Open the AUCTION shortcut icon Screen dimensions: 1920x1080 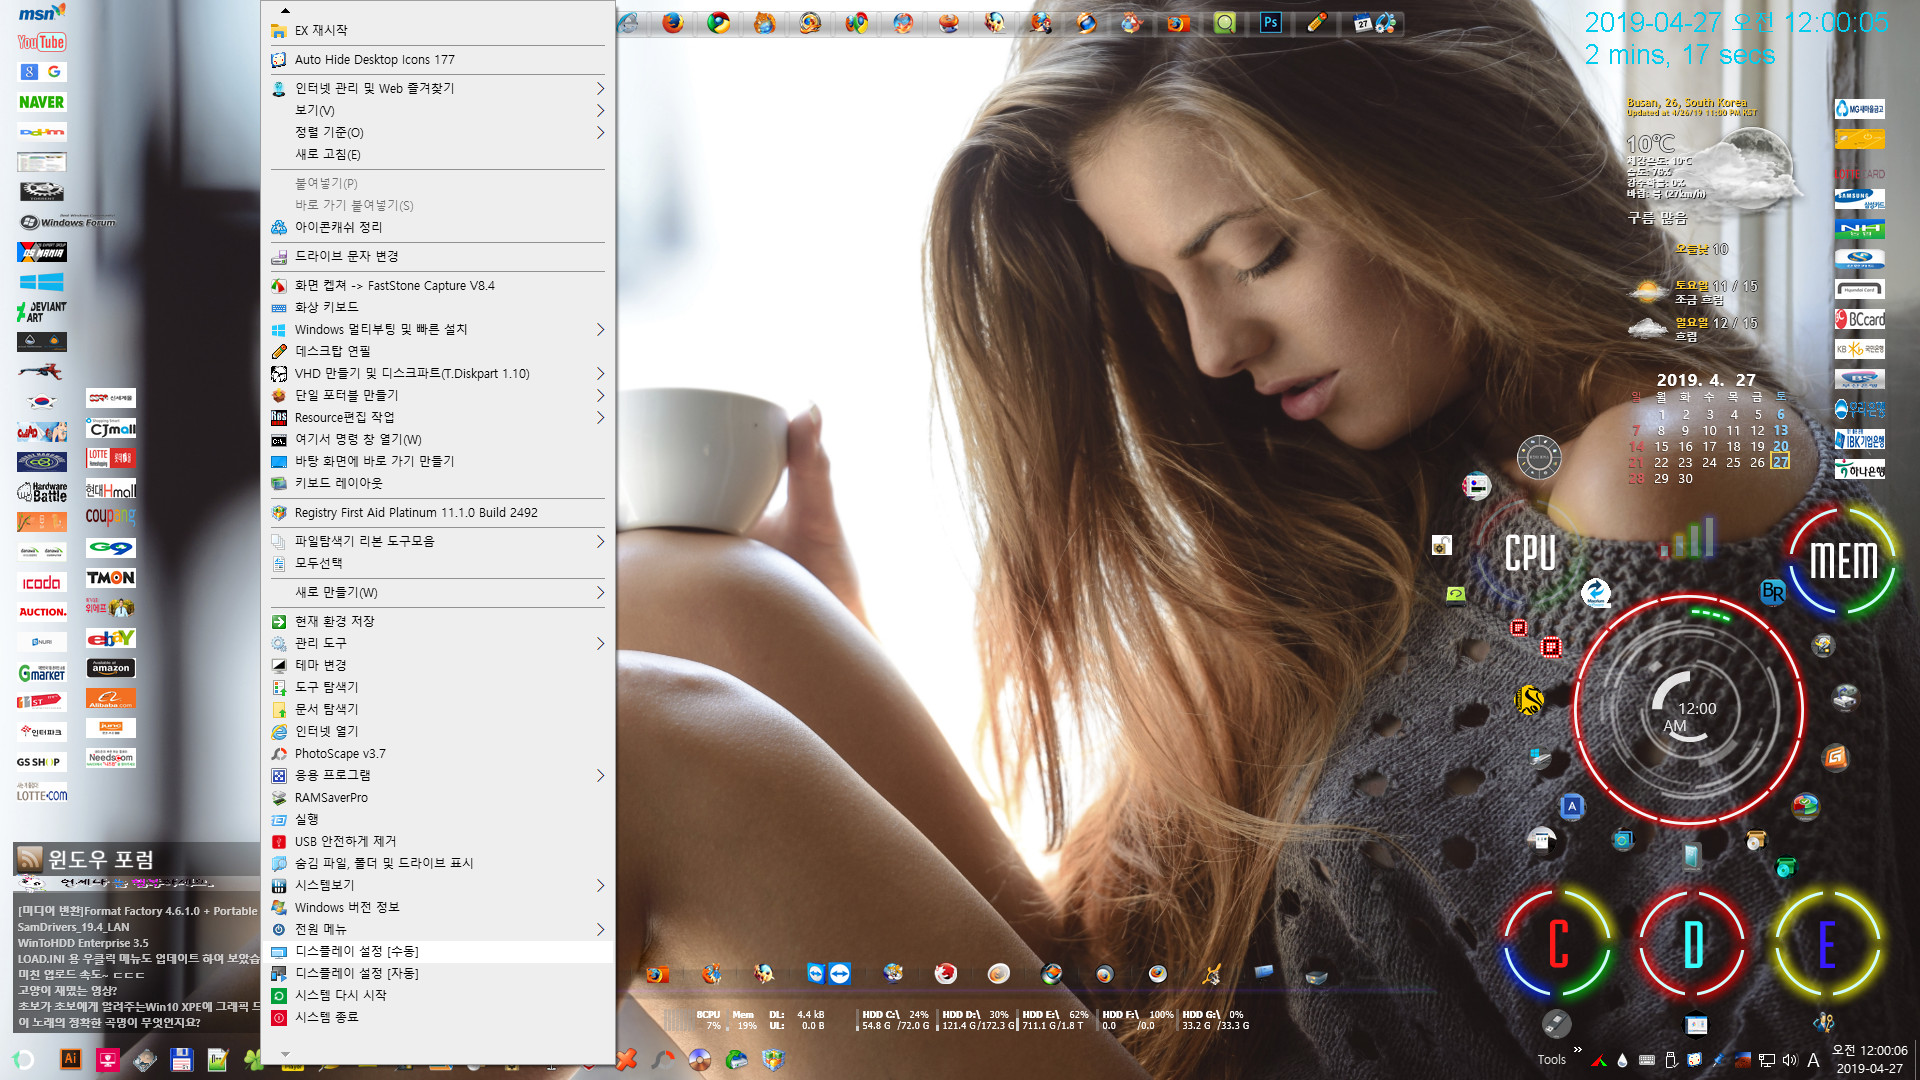point(41,612)
